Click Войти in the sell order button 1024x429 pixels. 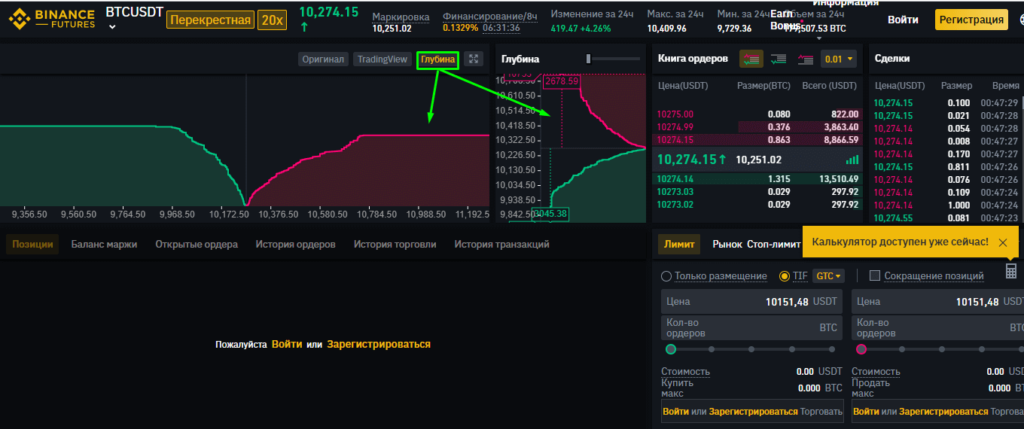(x=865, y=411)
